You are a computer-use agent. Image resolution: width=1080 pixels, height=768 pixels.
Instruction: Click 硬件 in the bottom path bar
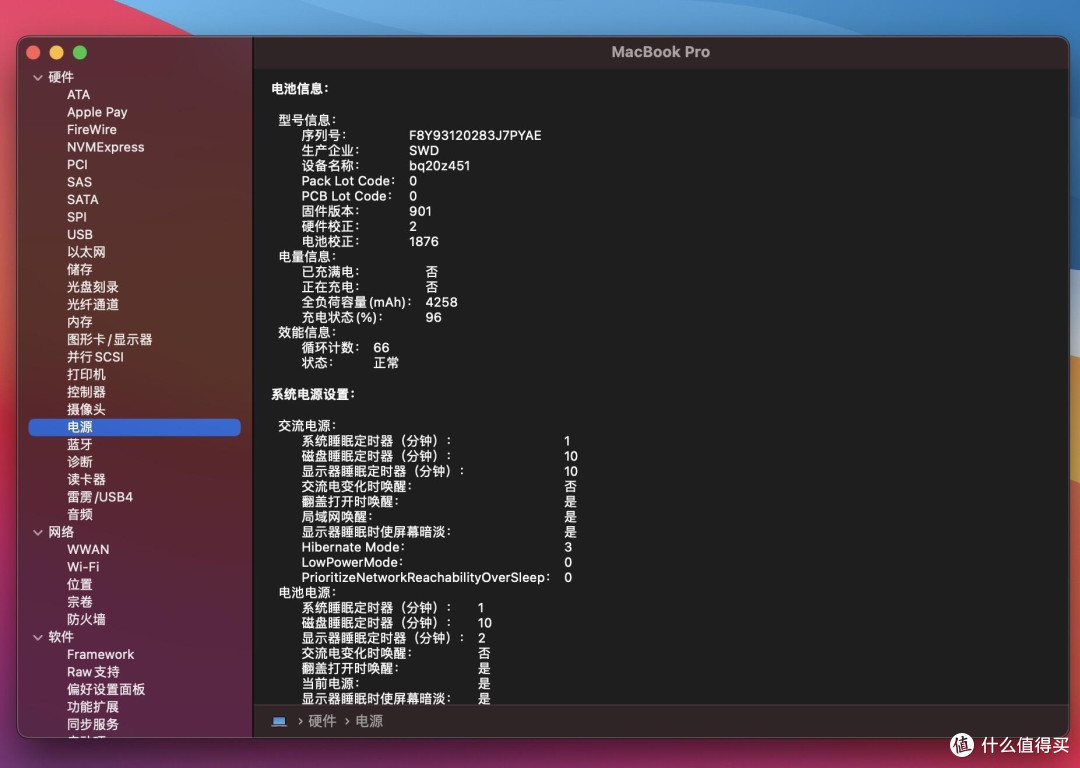pos(322,721)
